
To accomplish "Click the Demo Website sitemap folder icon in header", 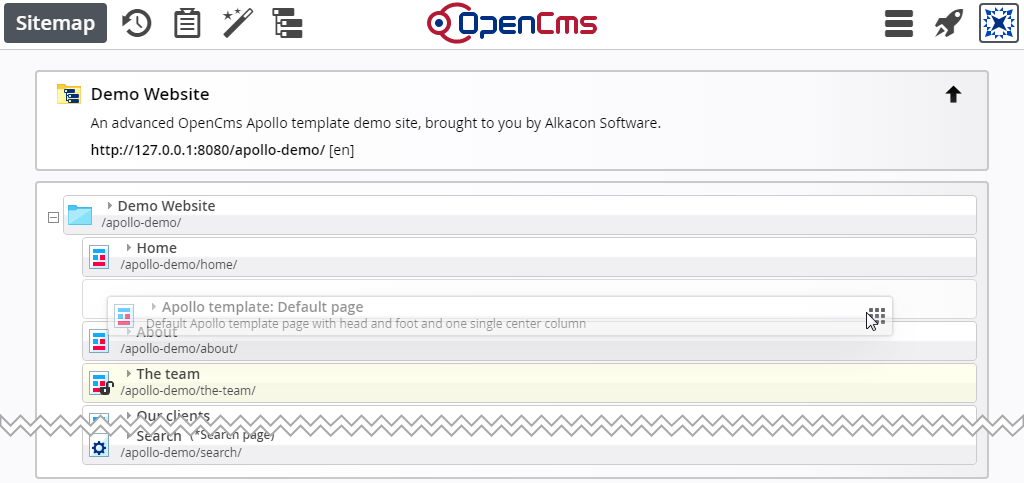I will click(x=69, y=95).
